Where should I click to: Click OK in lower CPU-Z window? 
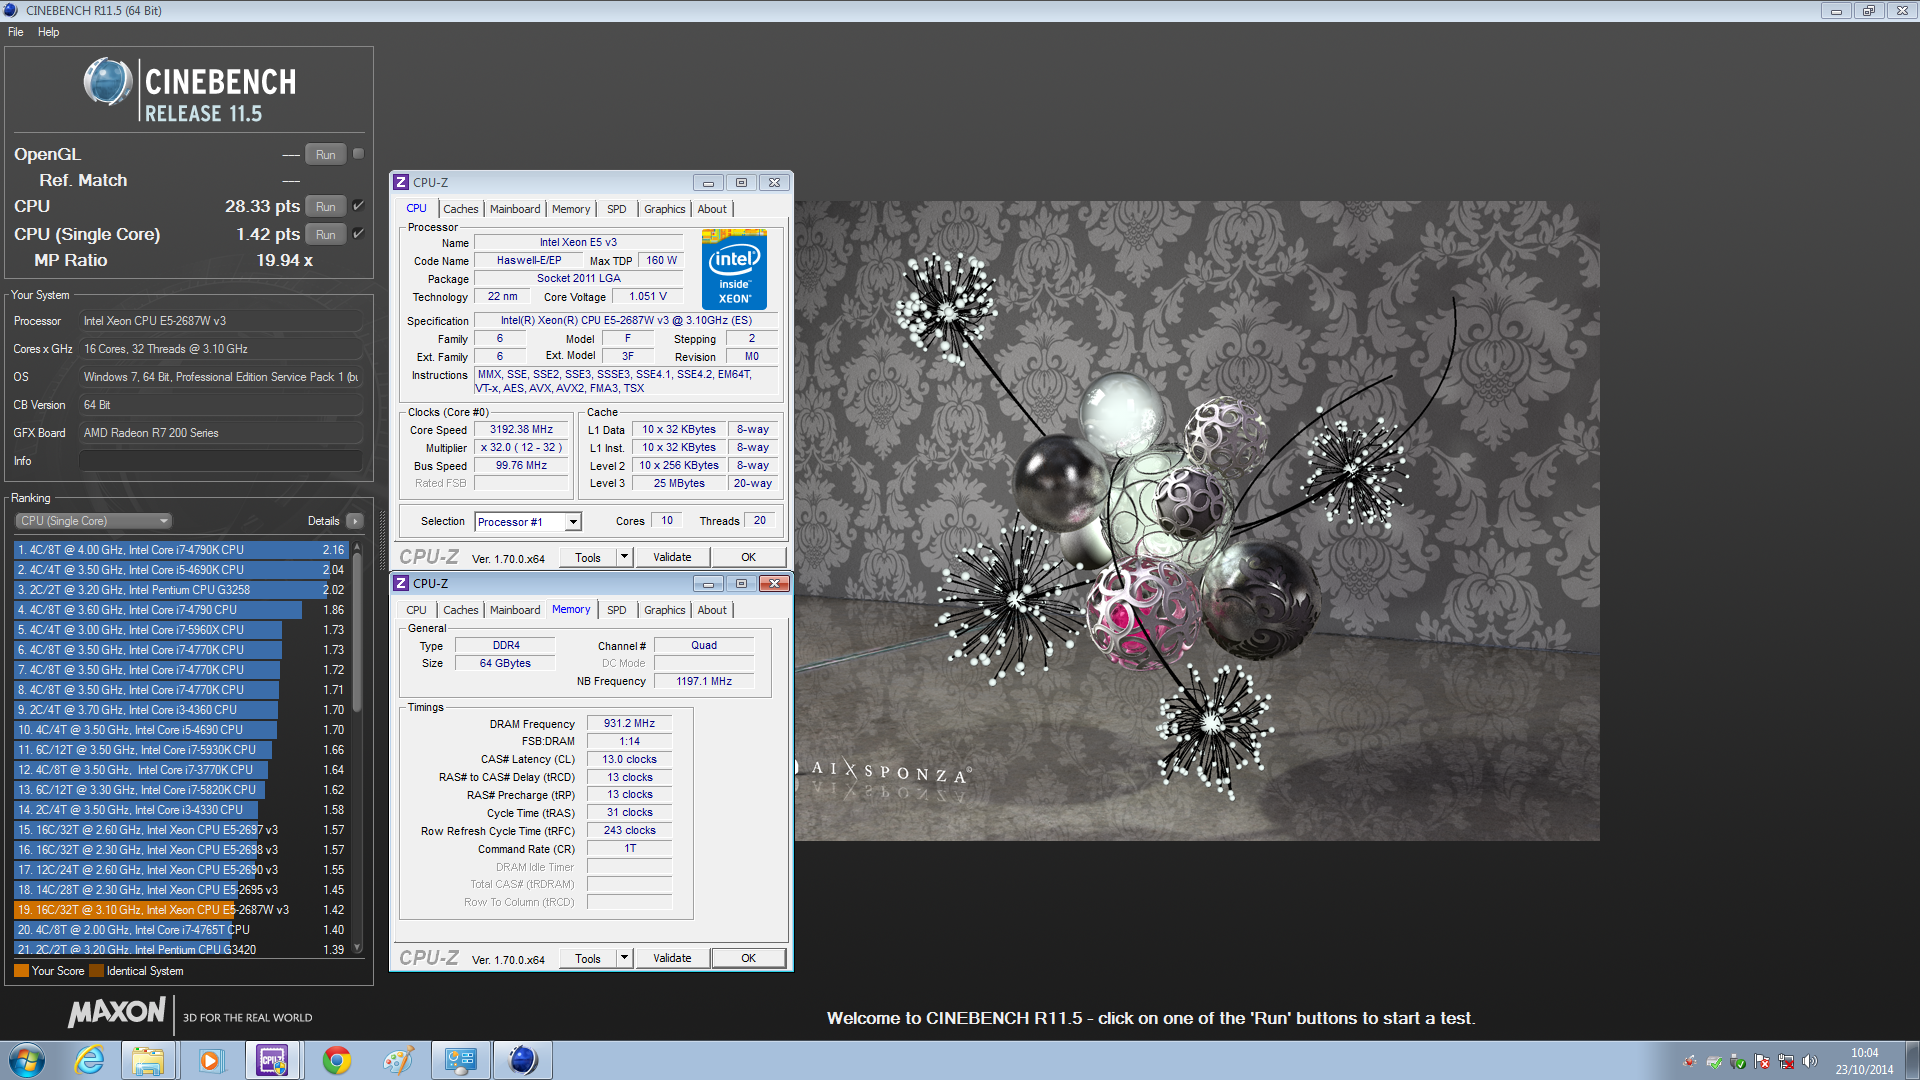coord(748,958)
